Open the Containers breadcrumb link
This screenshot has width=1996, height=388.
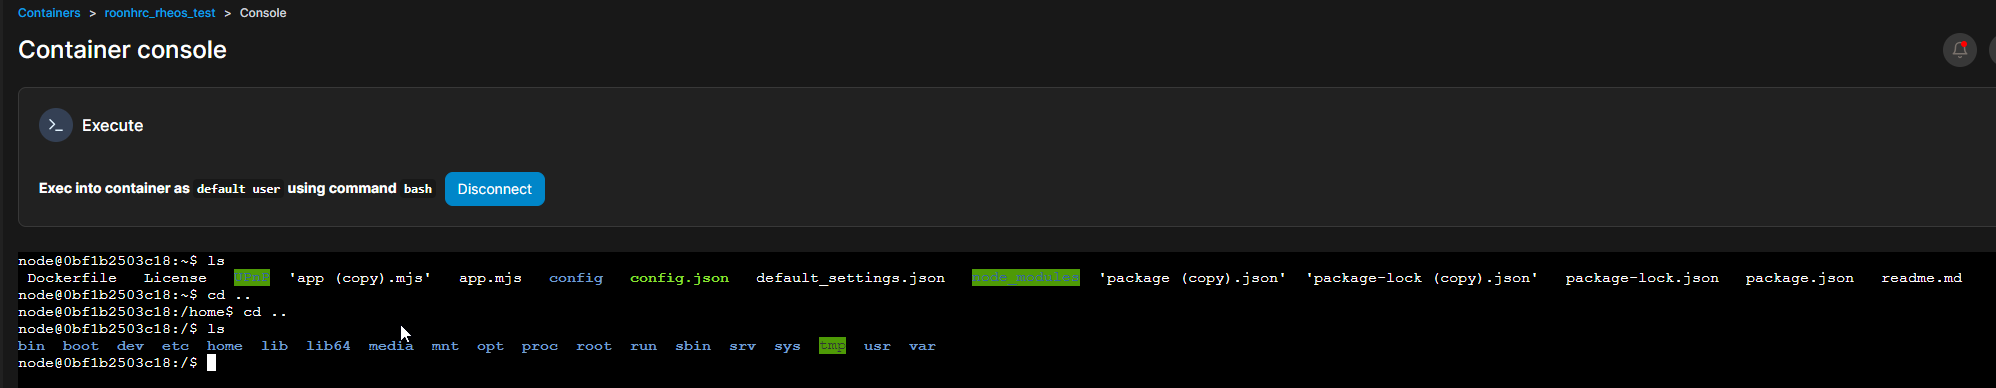(x=49, y=13)
